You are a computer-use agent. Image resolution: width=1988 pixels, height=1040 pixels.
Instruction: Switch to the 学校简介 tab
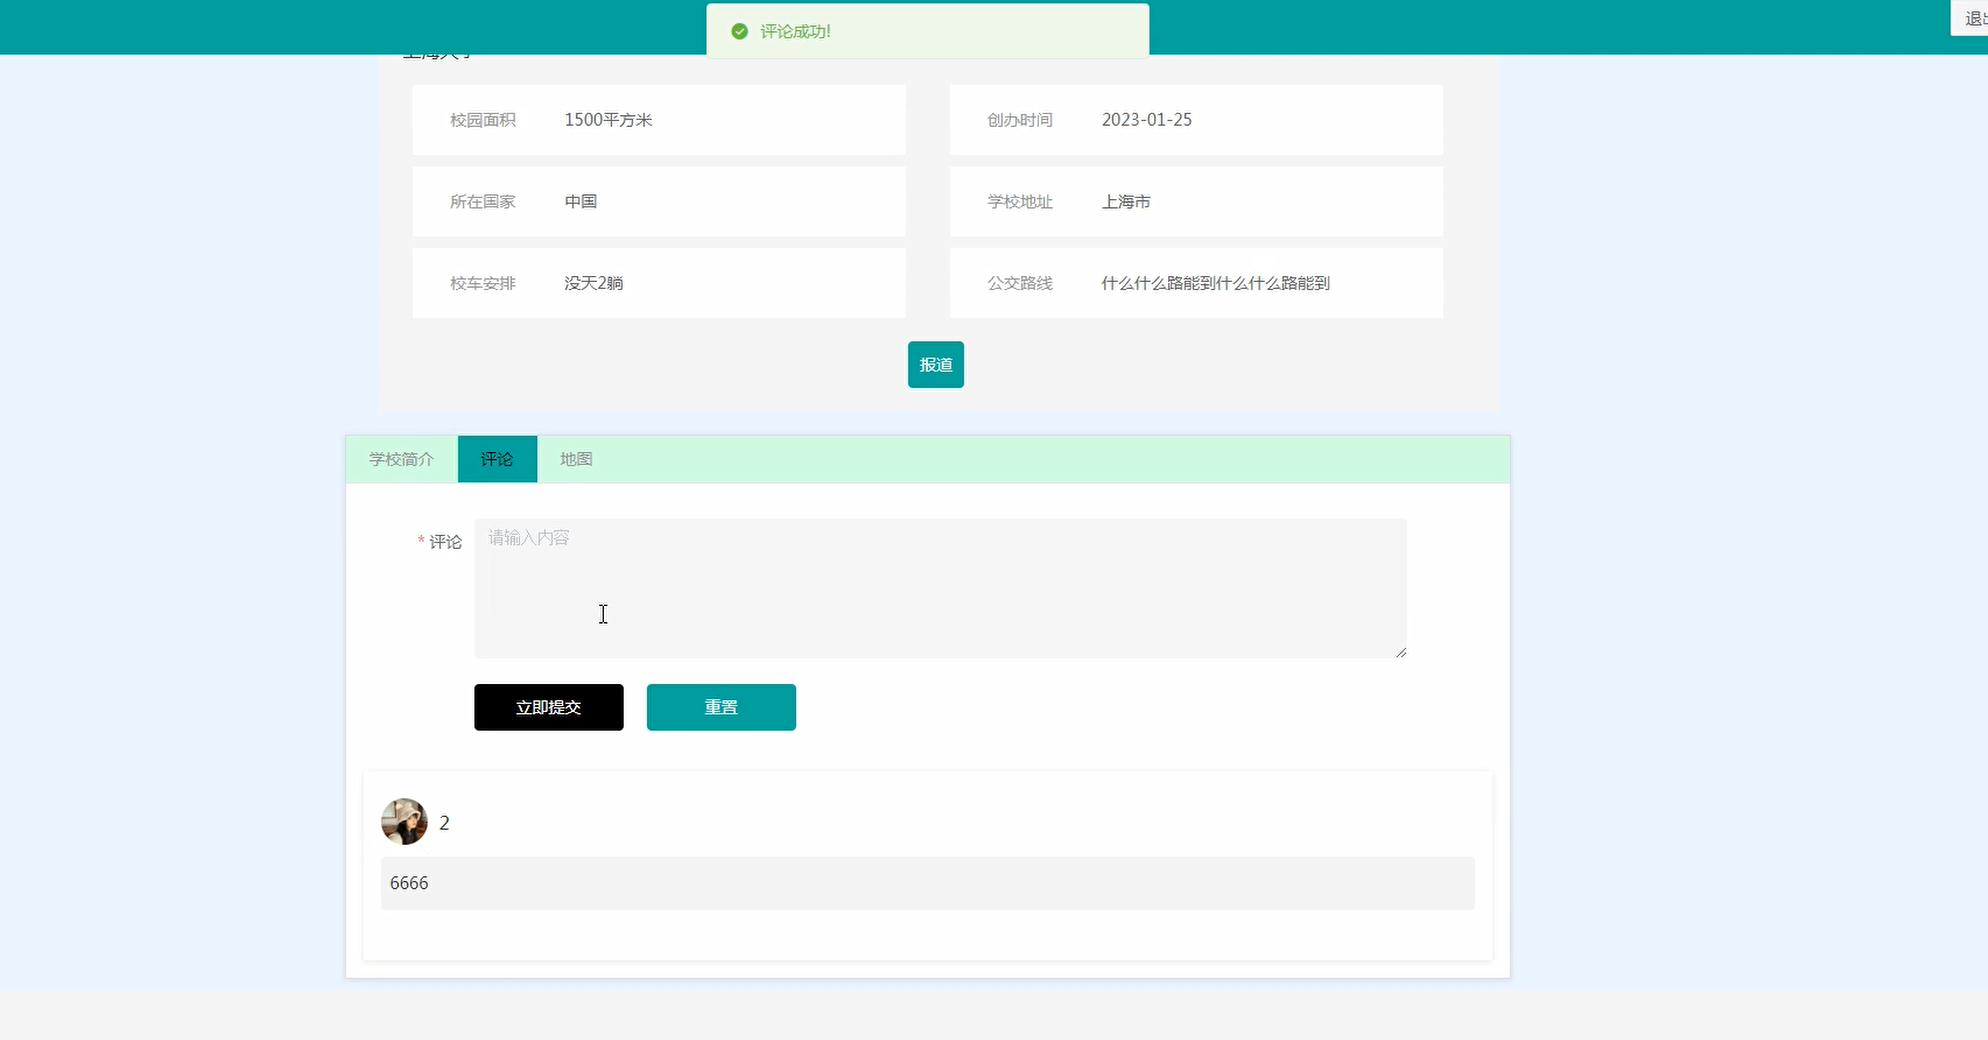(x=401, y=459)
